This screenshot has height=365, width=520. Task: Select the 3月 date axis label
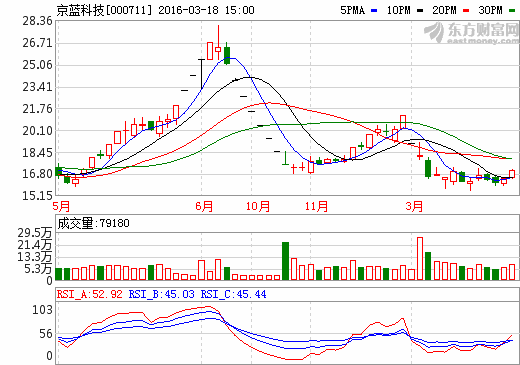click(x=414, y=206)
